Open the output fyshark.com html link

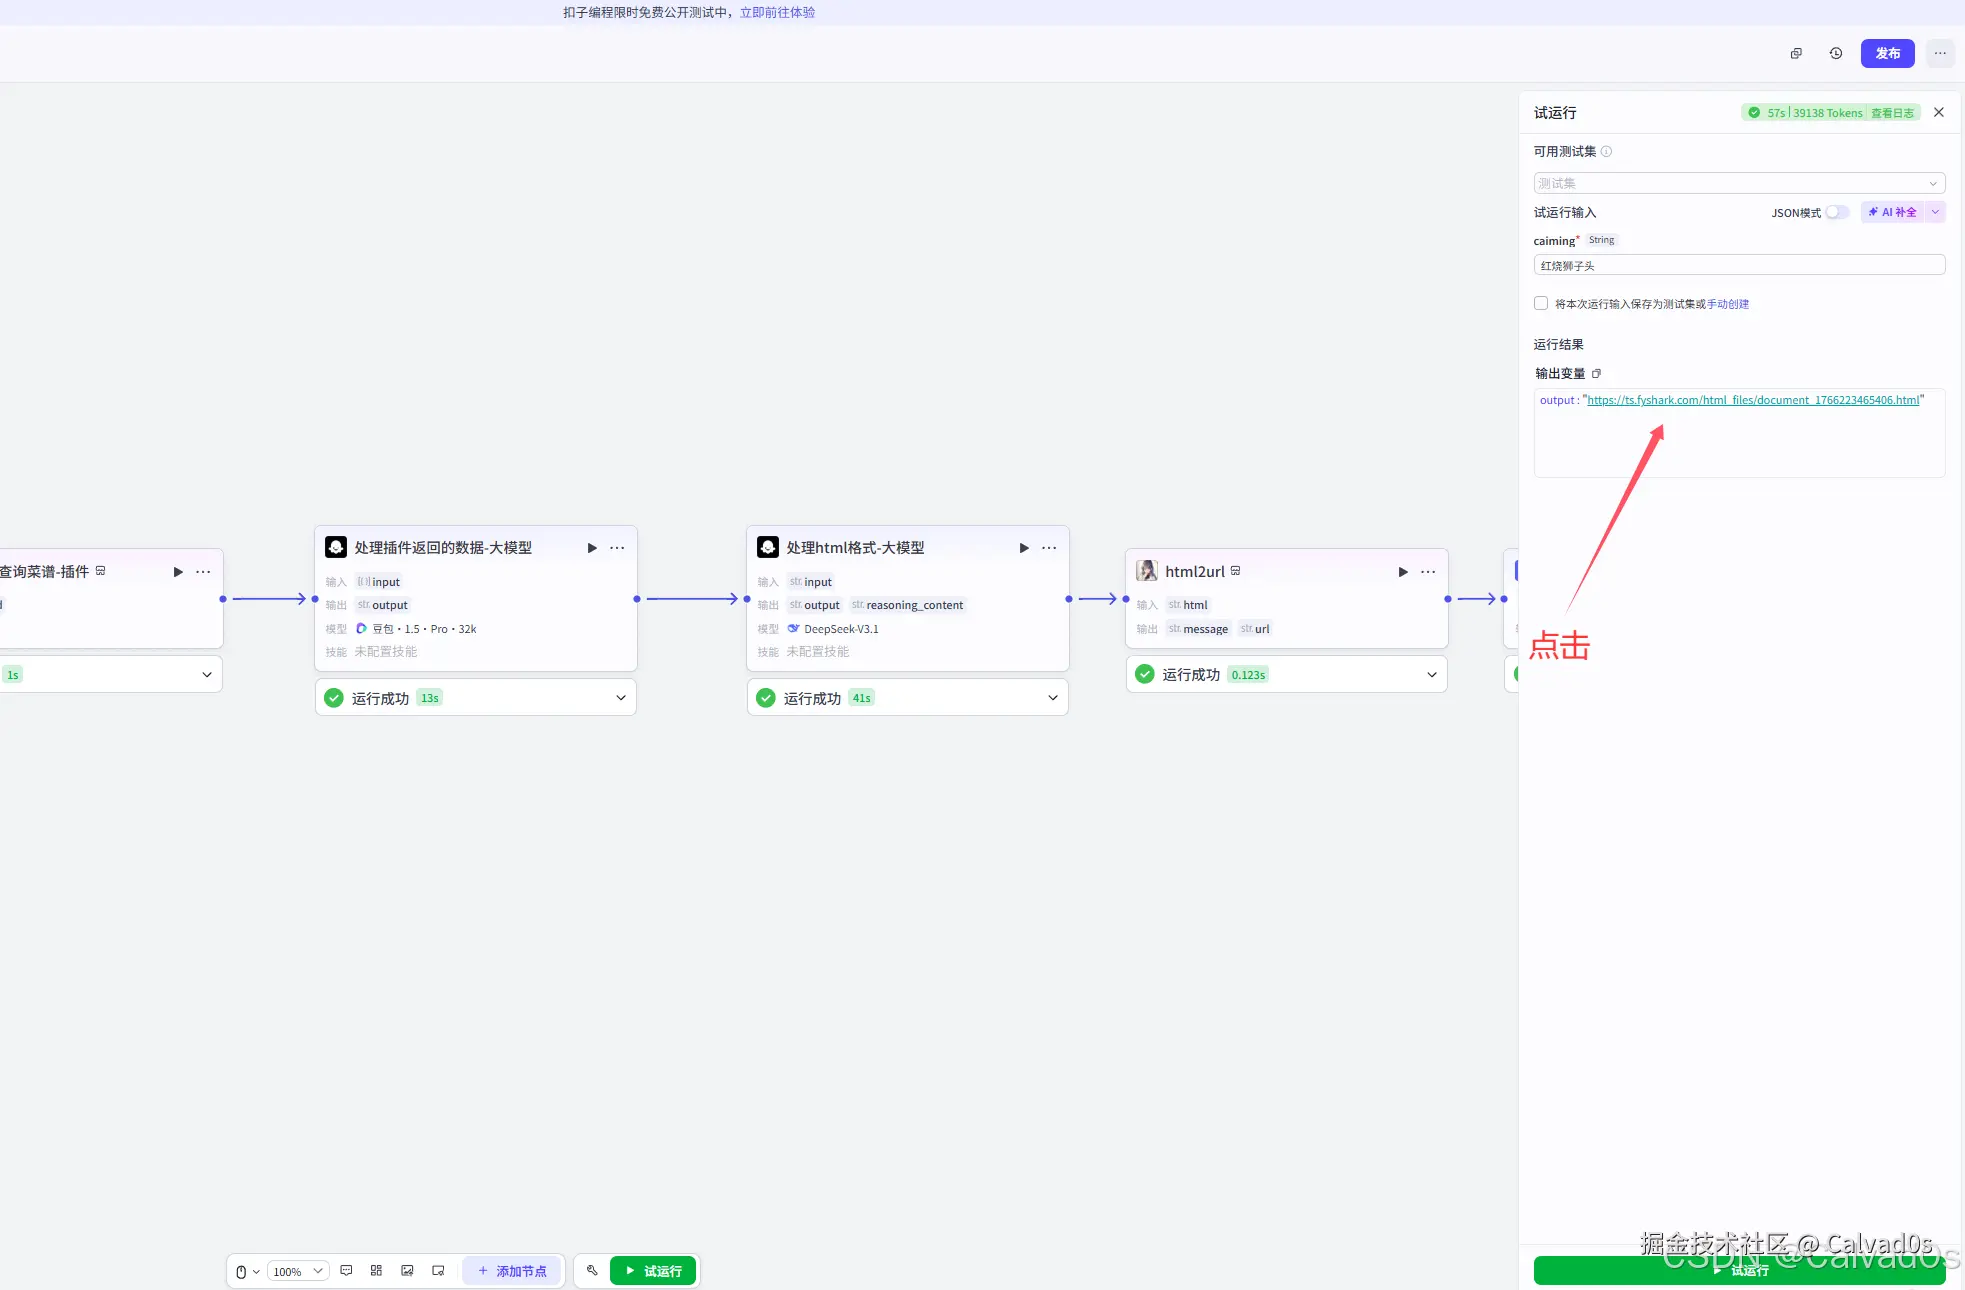coord(1752,400)
